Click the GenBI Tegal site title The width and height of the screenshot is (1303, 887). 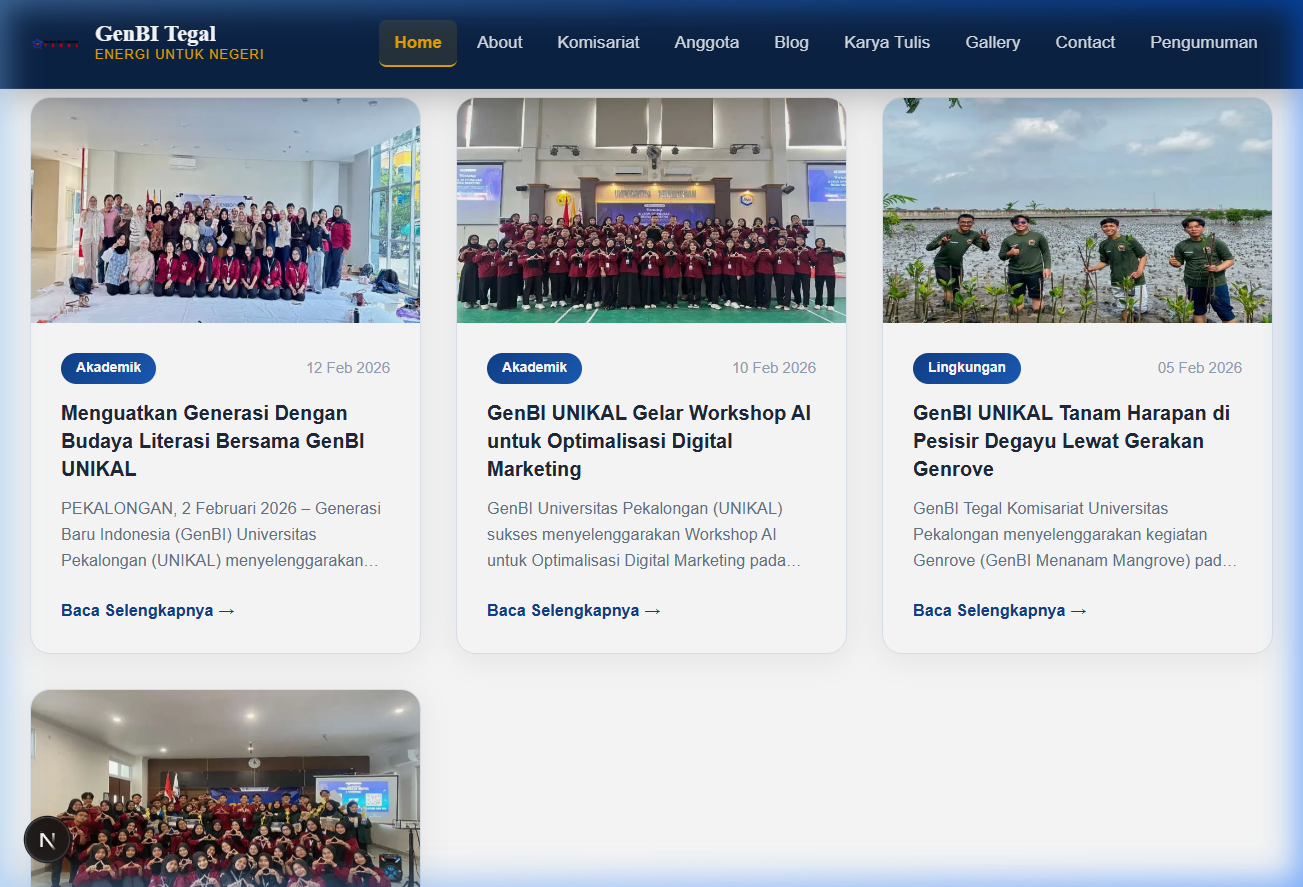(x=156, y=33)
